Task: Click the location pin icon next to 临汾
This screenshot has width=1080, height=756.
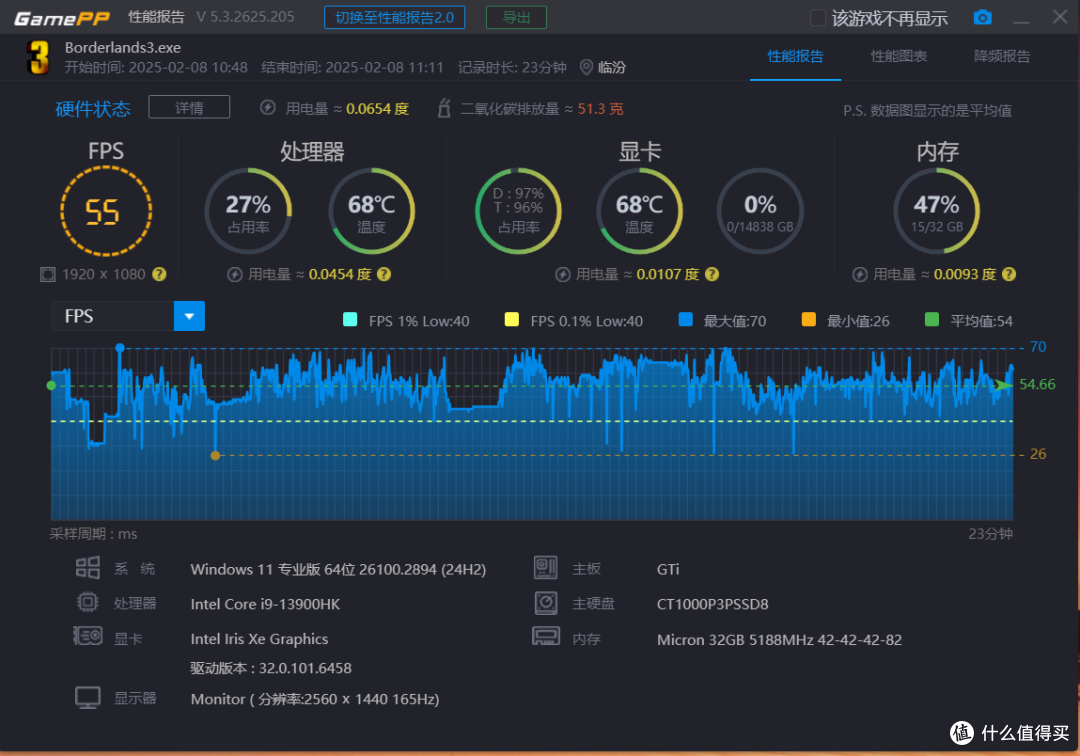Action: [x=586, y=67]
